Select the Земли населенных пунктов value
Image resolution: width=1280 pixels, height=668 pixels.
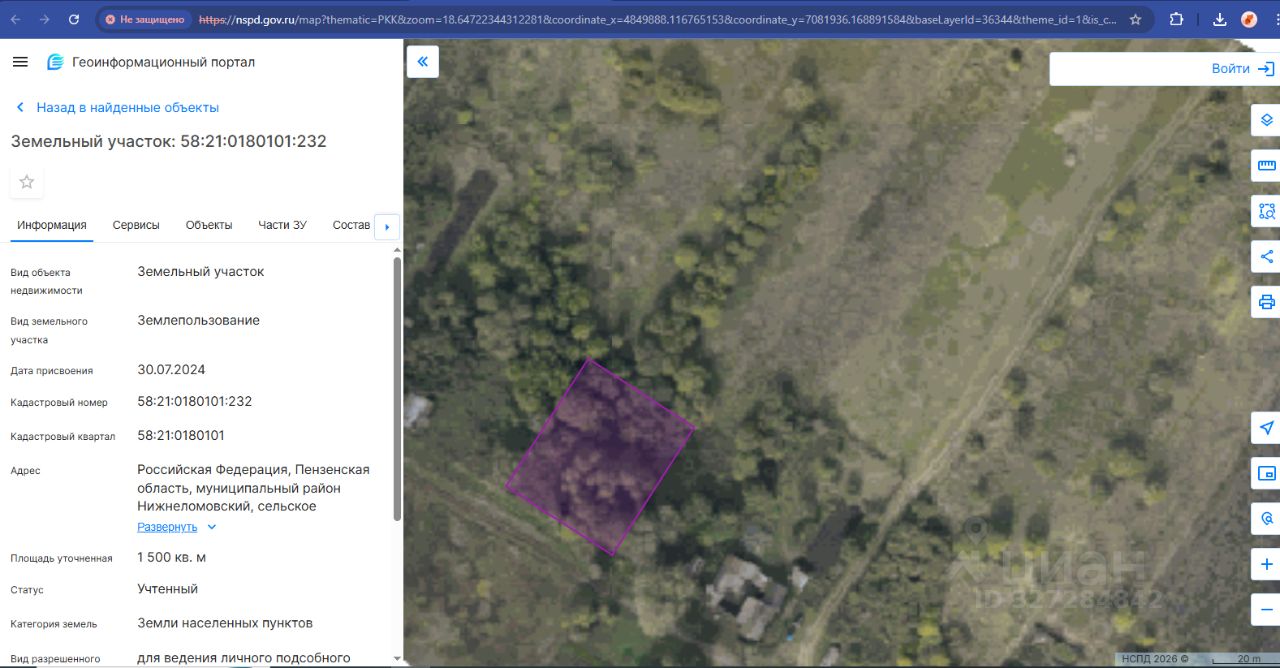point(225,623)
